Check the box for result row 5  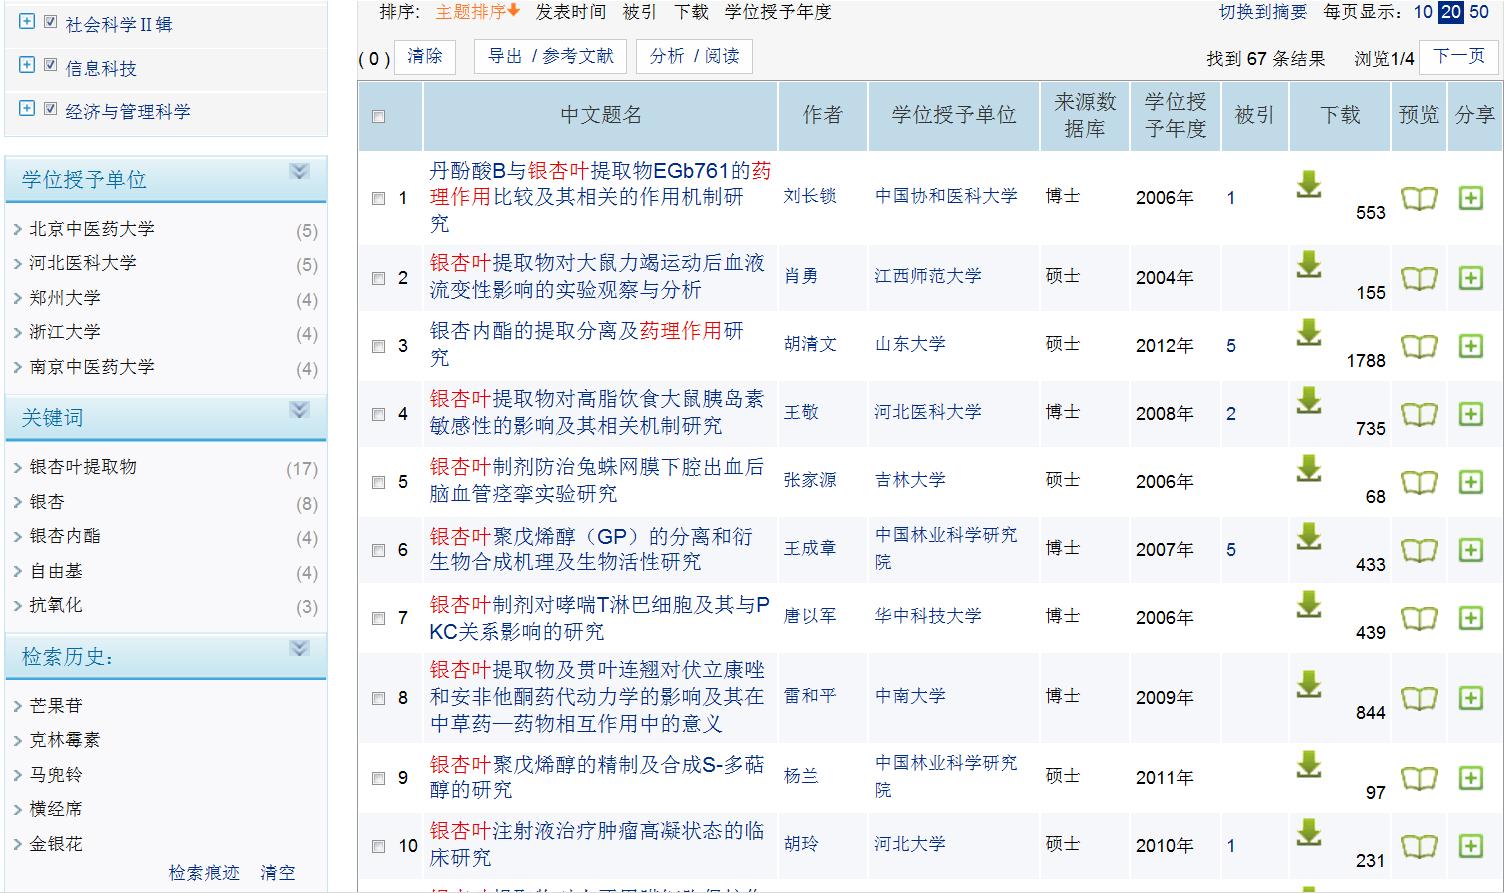tap(378, 482)
